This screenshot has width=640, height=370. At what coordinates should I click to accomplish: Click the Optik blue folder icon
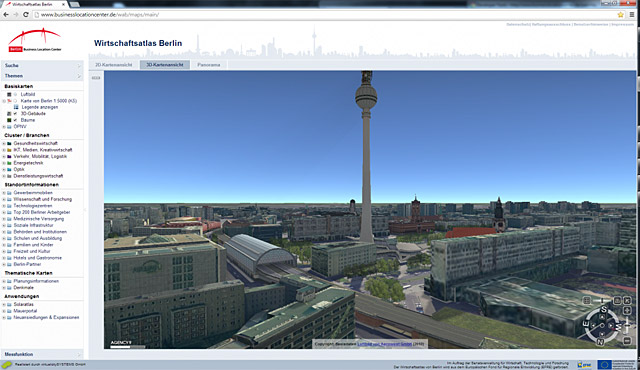pyautogui.click(x=9, y=169)
